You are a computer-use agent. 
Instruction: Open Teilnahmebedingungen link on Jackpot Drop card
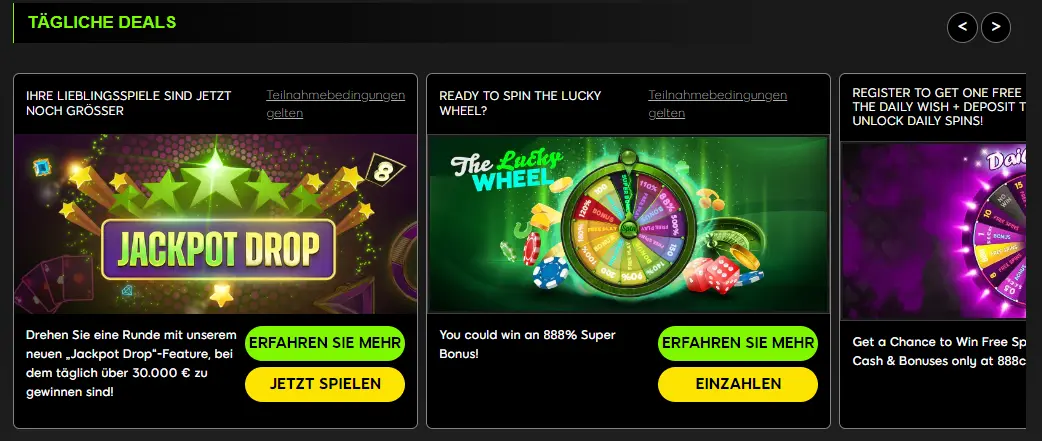[x=336, y=104]
